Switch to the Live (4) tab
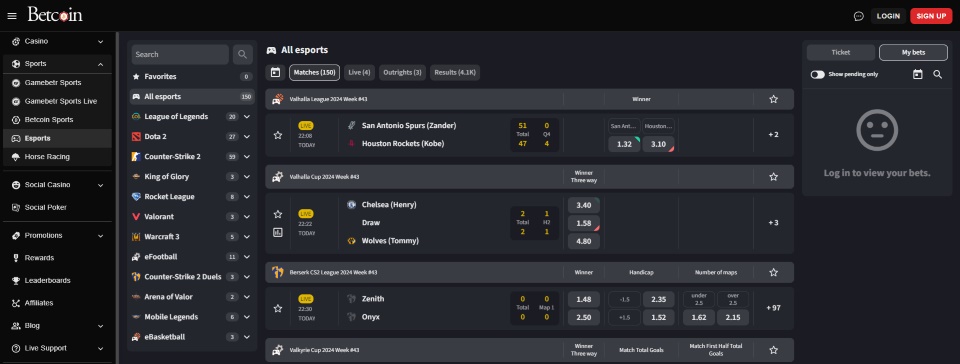The image size is (960, 364). (359, 72)
